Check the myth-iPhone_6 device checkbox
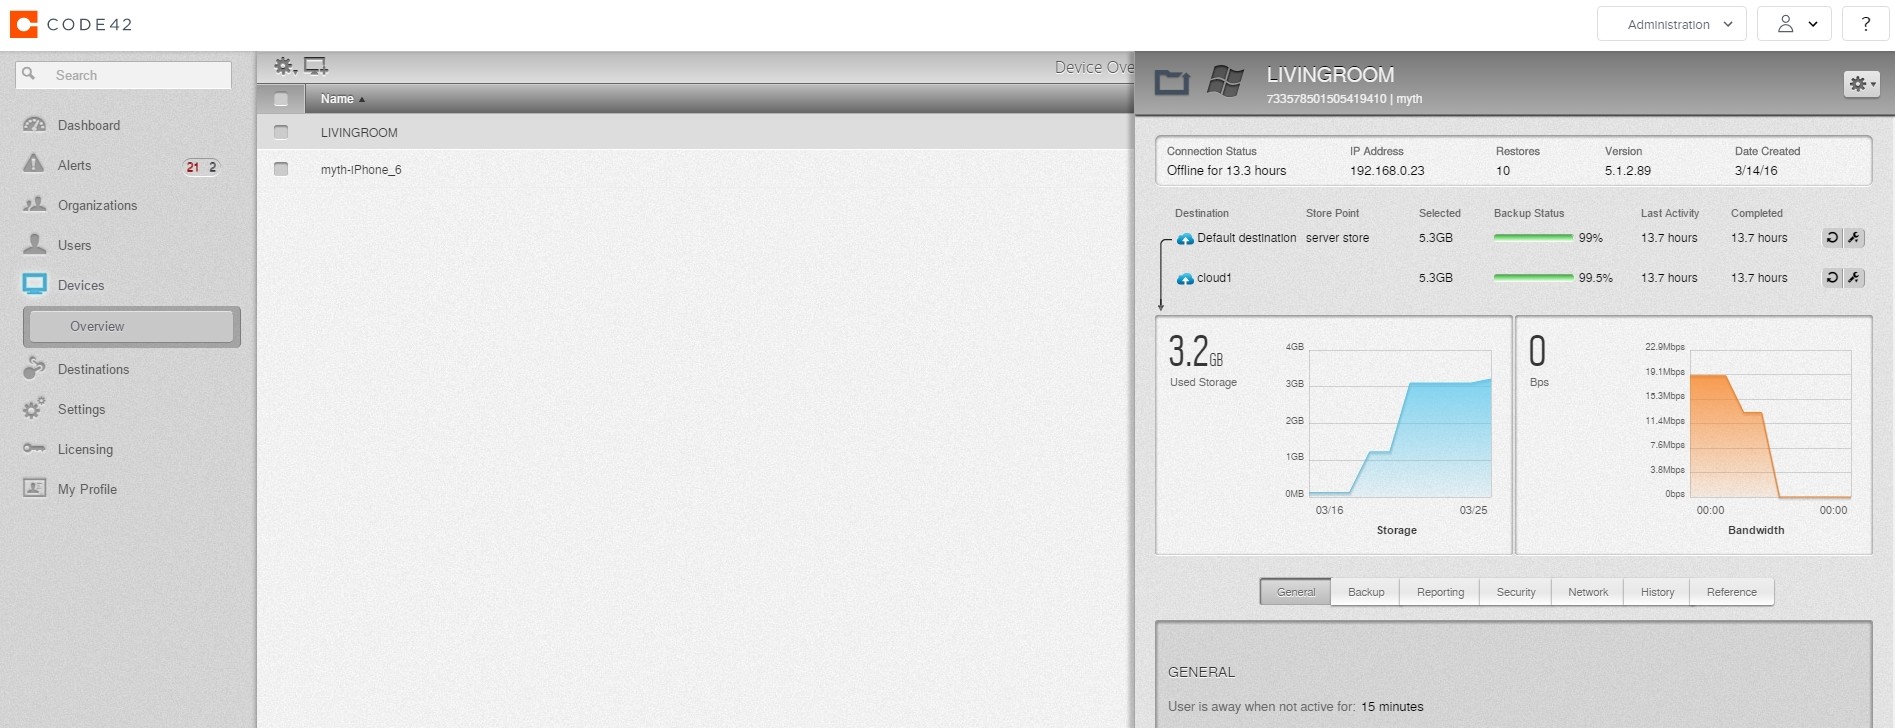Image resolution: width=1895 pixels, height=728 pixels. (281, 169)
